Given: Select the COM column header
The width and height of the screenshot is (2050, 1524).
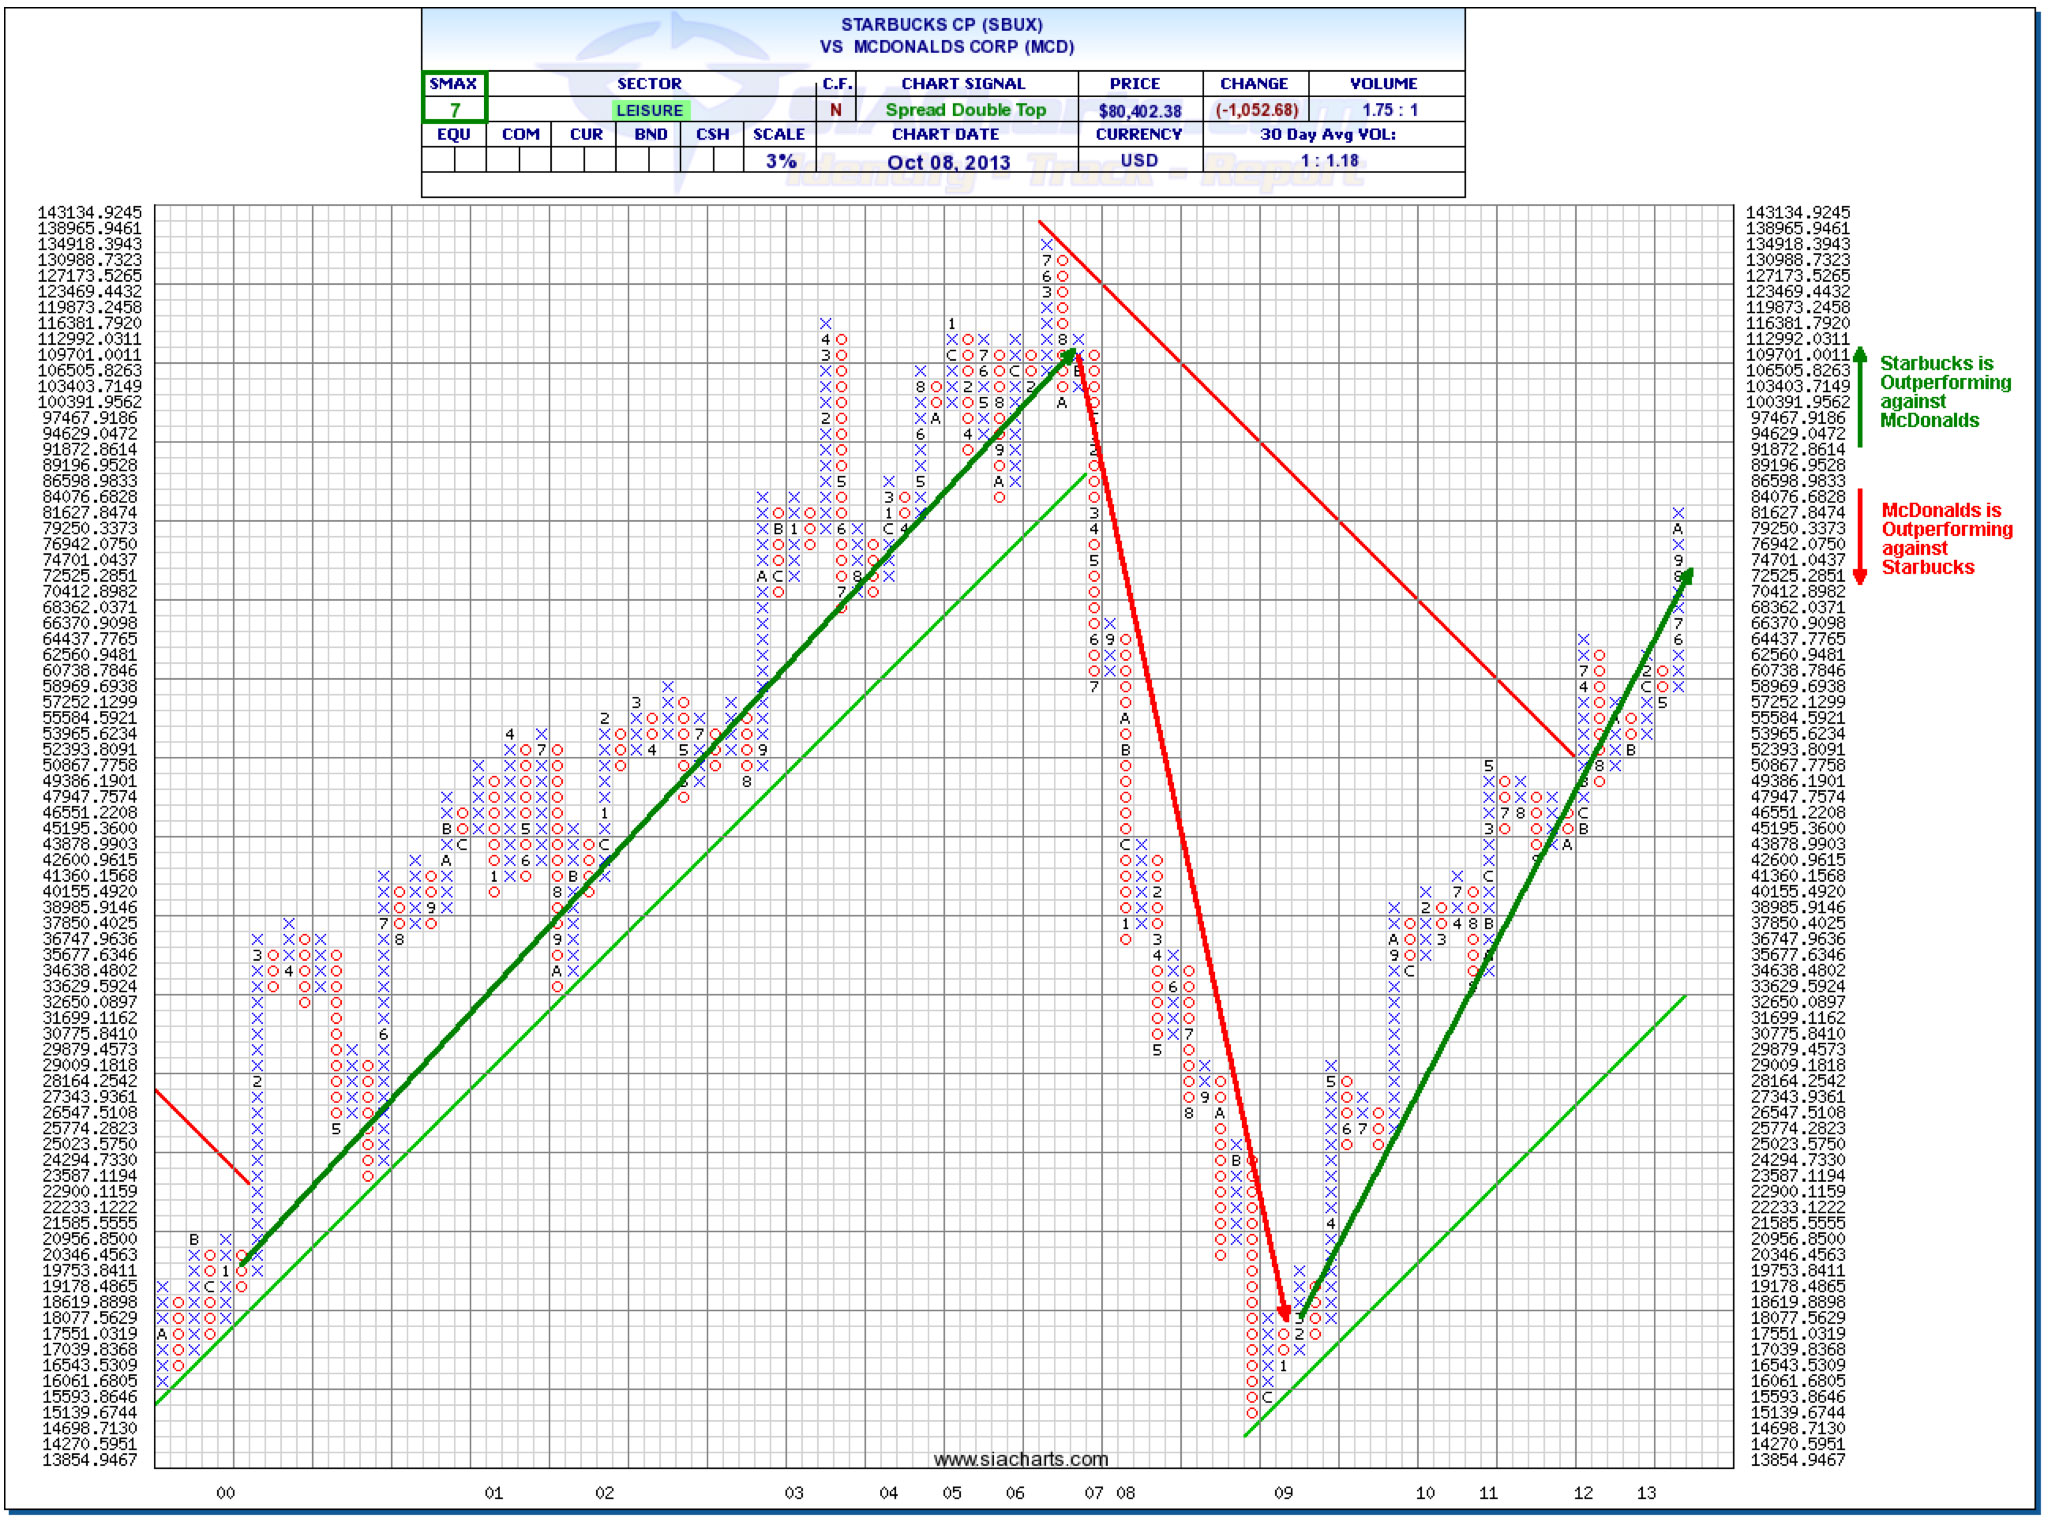Looking at the screenshot, I should (x=520, y=134).
